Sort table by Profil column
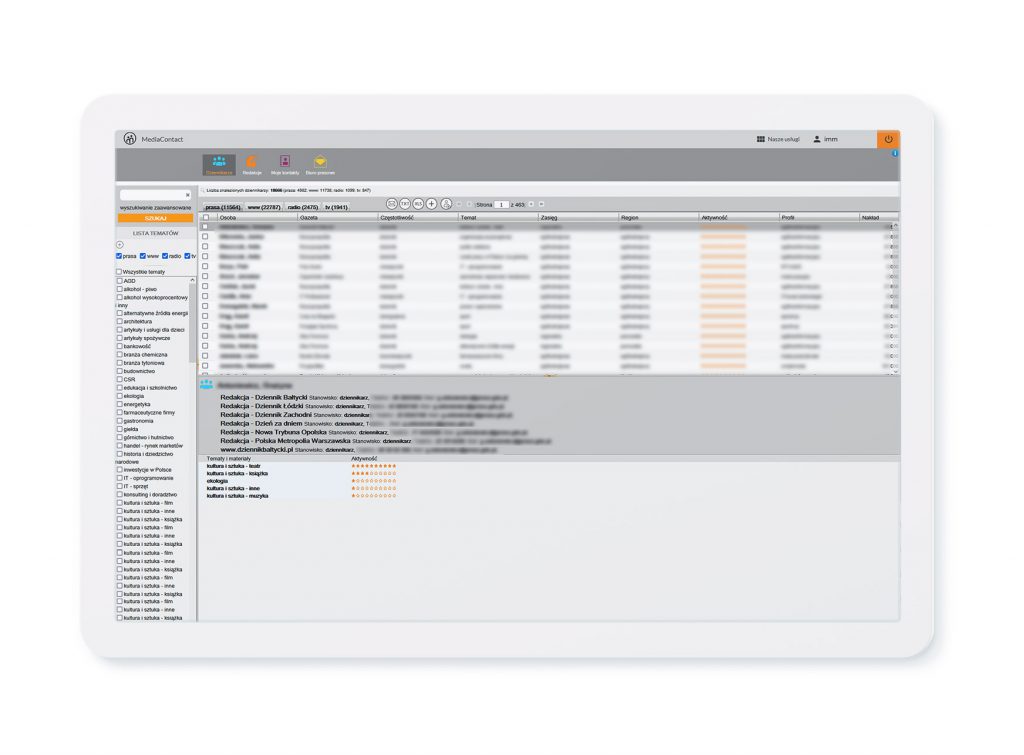The width and height of the screenshot is (1024, 755). pos(820,217)
